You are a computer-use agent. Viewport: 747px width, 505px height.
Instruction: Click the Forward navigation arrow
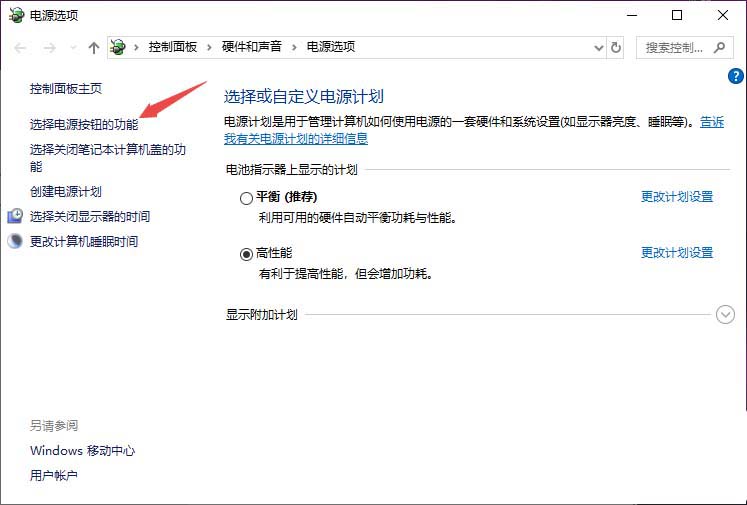[50, 48]
